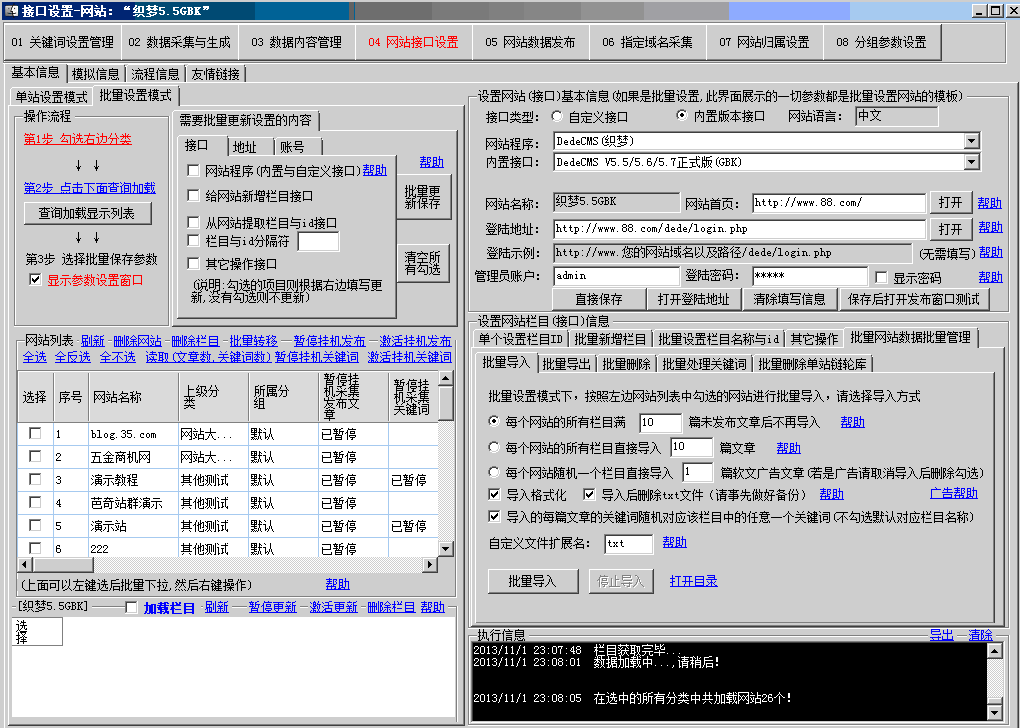Choose the 自定义接口 radio option
The image size is (1020, 728).
557,116
